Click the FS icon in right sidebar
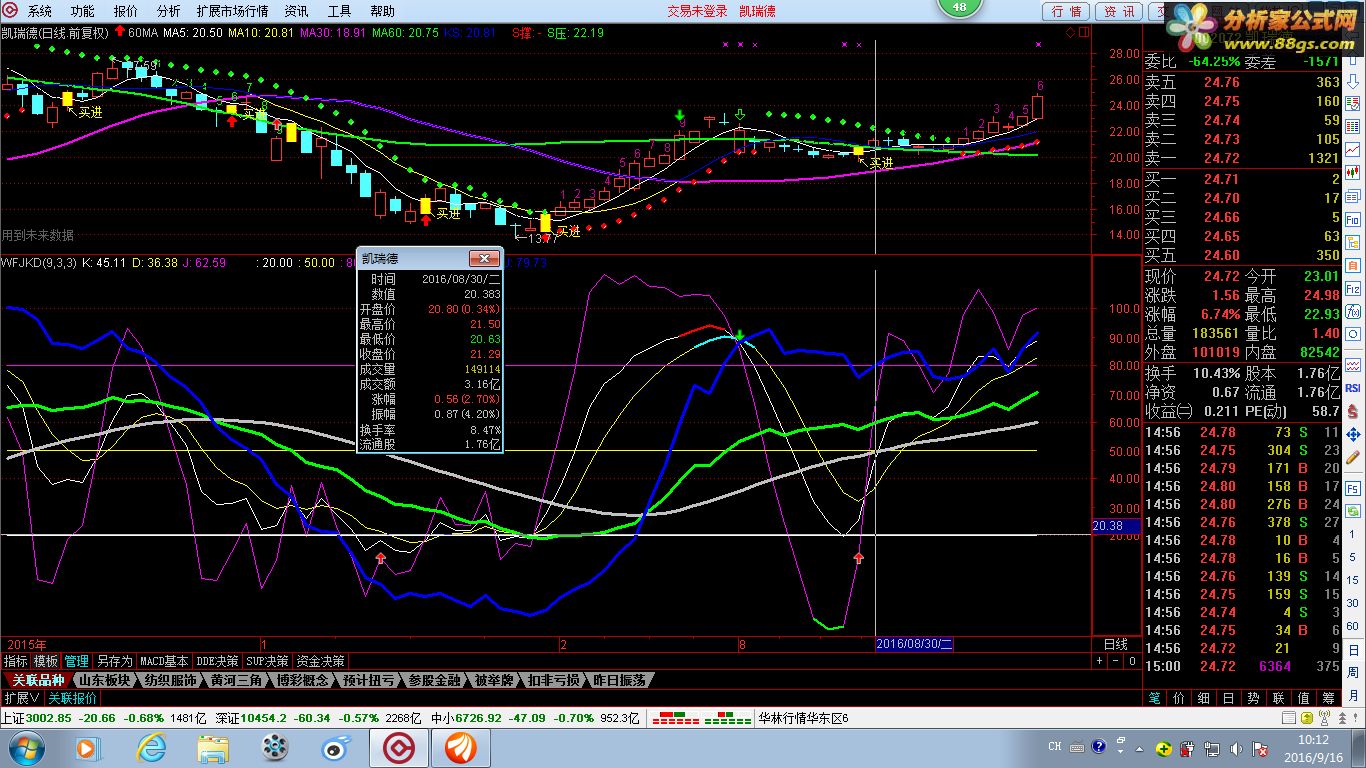 1351,487
